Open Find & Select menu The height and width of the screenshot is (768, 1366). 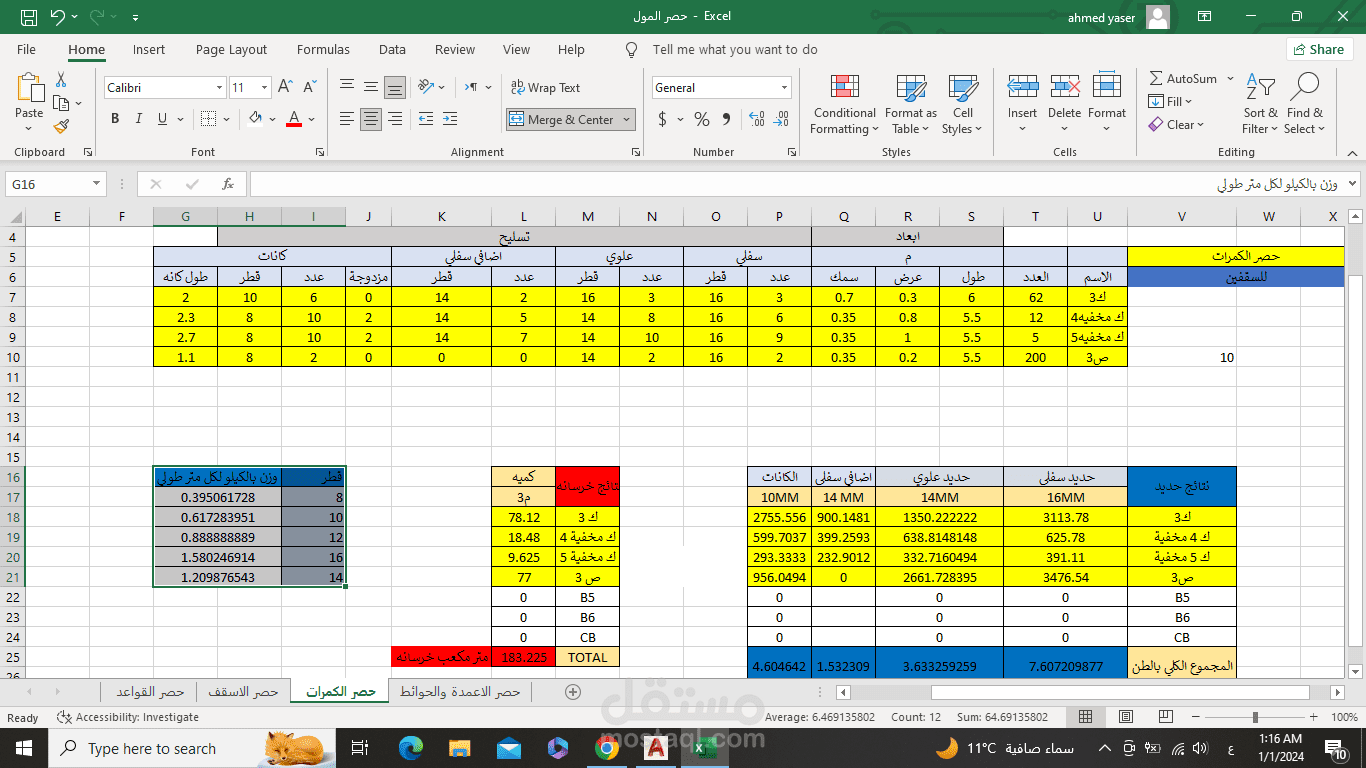pyautogui.click(x=1305, y=104)
